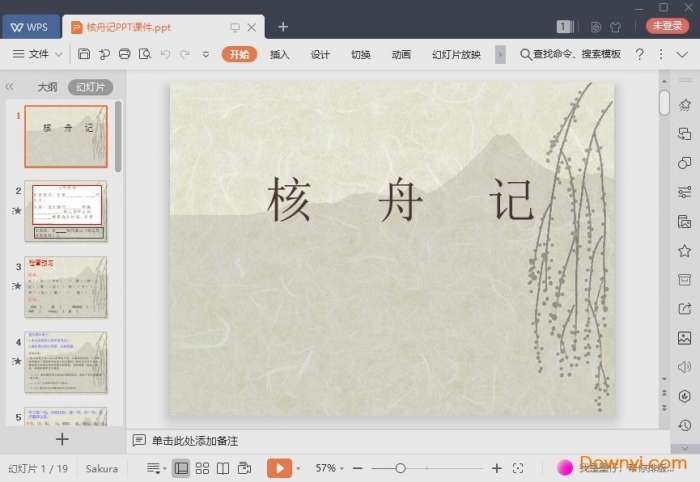Viewport: 700px width, 482px height.
Task: Switch the panel to 幻灯片 view
Action: pos(91,87)
